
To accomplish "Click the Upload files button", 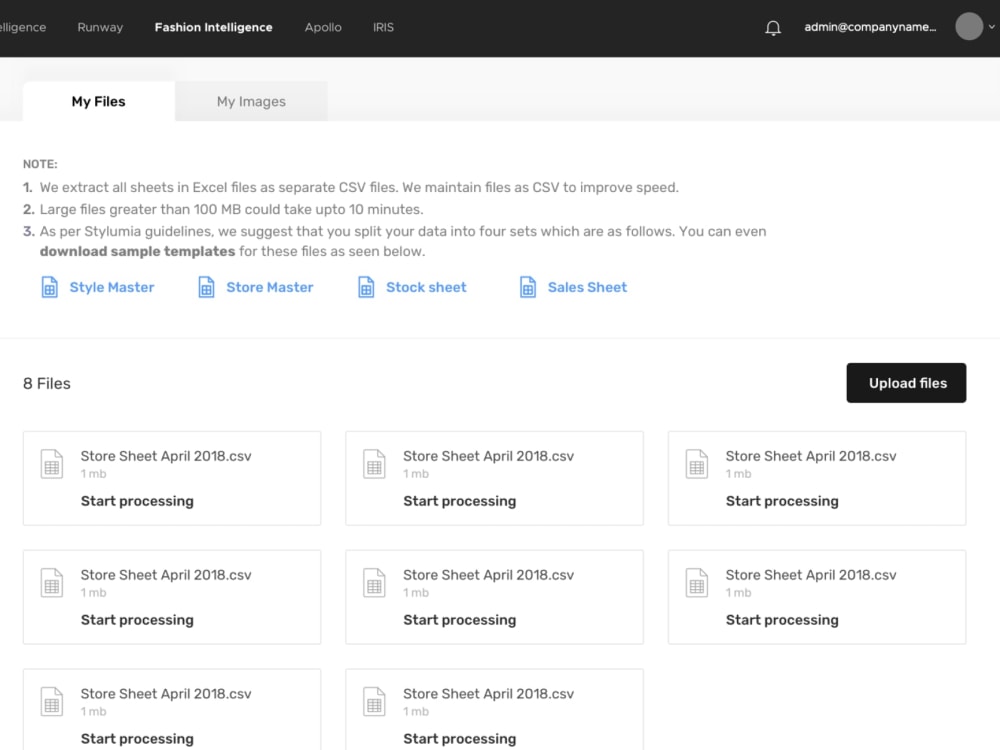I will (906, 383).
